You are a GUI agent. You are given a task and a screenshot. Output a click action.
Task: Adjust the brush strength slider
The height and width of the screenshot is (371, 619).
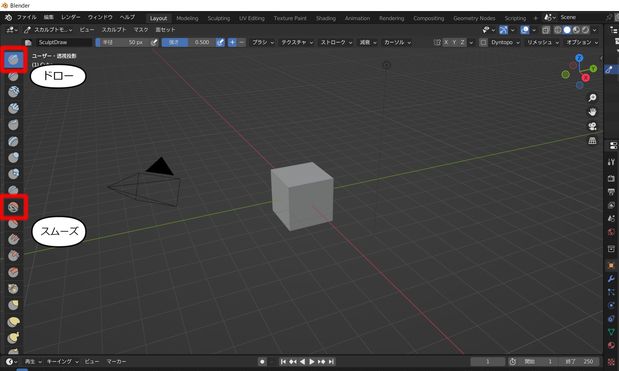pyautogui.click(x=188, y=42)
